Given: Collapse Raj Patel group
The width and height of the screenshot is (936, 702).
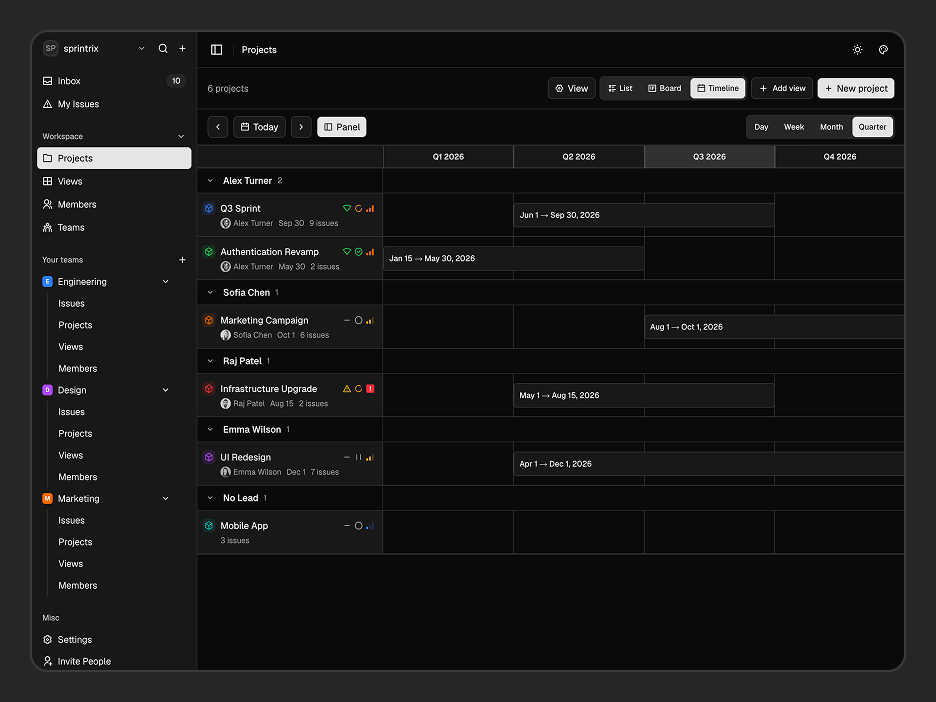Looking at the screenshot, I should coord(210,361).
